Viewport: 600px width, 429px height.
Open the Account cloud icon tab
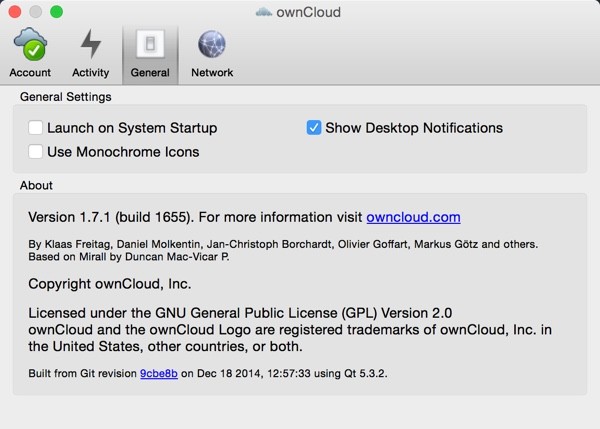[30, 53]
